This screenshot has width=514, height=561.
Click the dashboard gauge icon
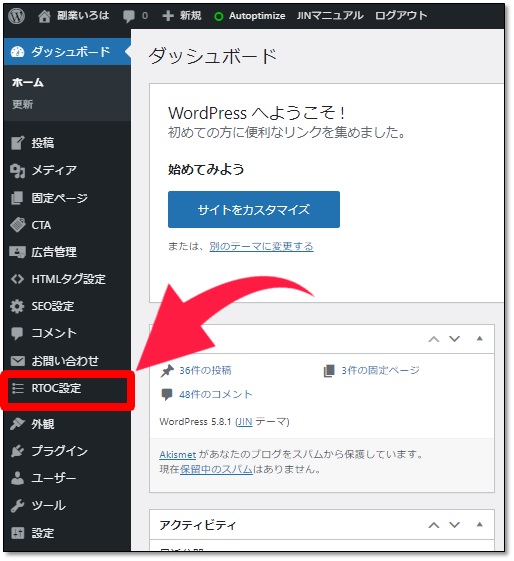(x=17, y=52)
